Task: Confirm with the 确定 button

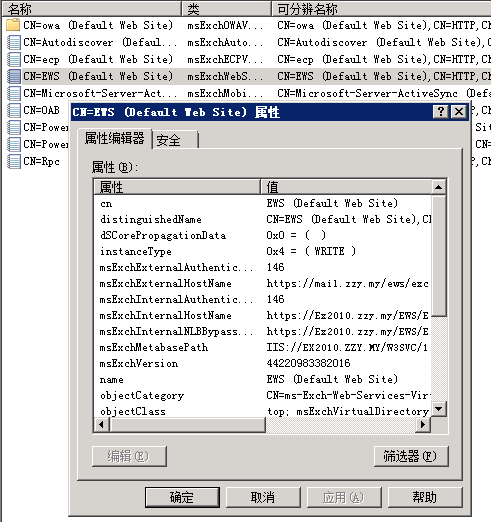Action: (x=182, y=497)
